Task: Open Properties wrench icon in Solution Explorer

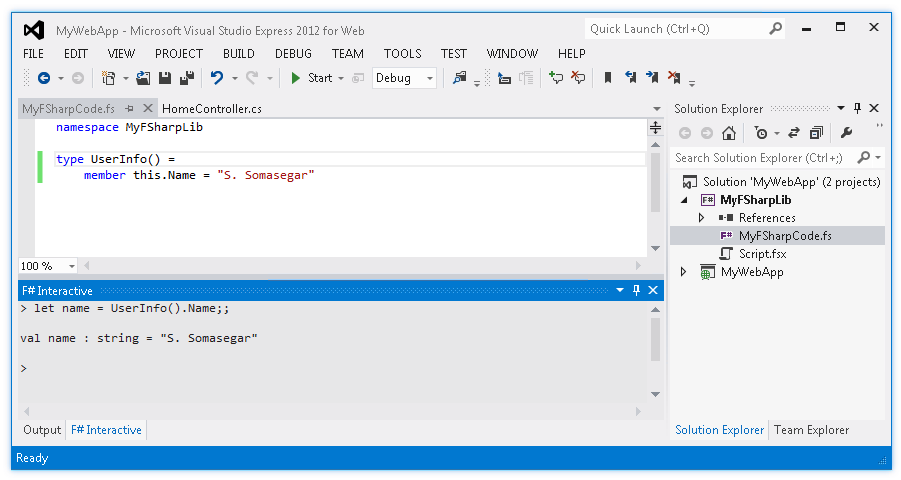Action: 846,133
